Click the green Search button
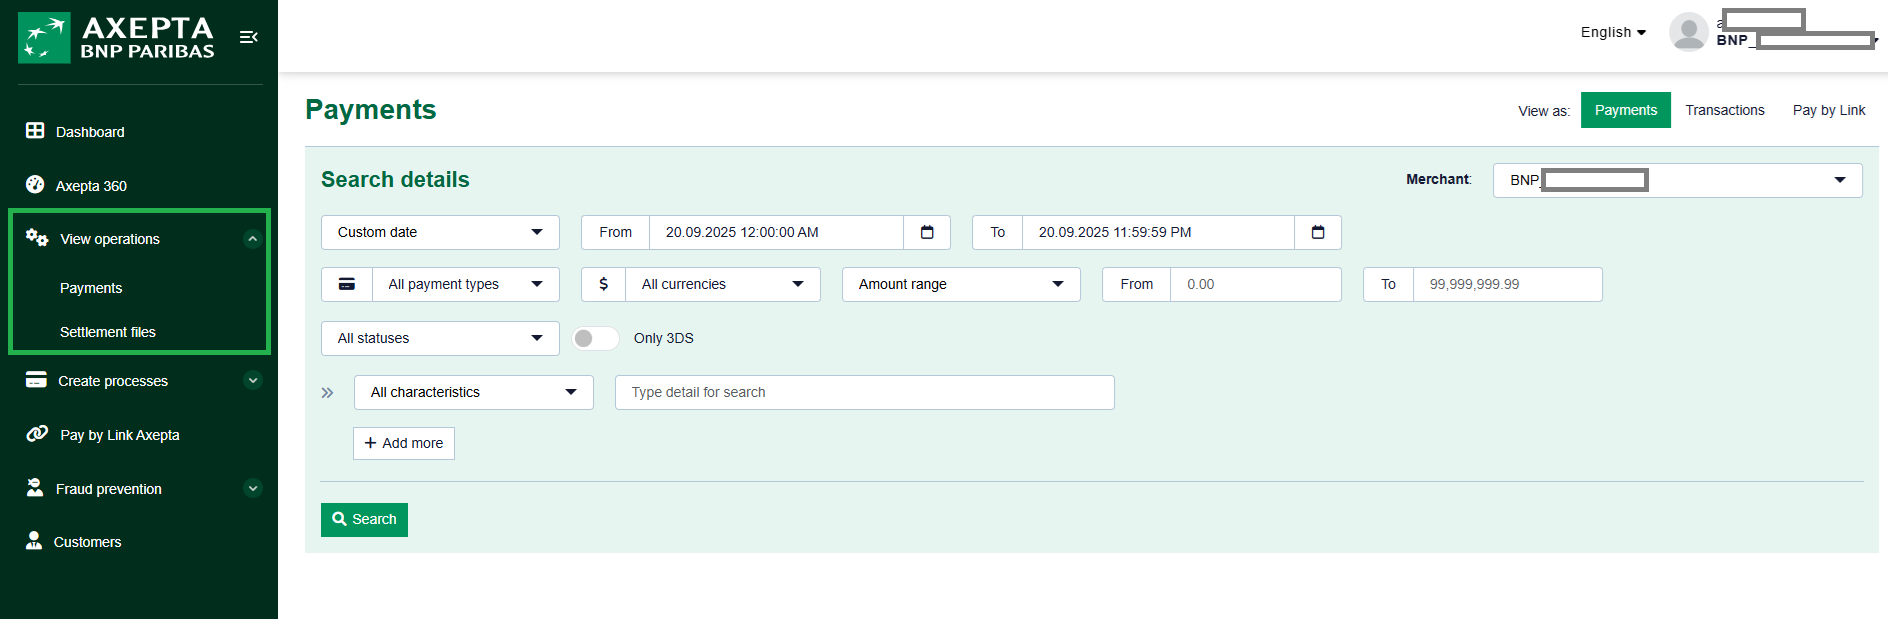The height and width of the screenshot is (619, 1888). click(364, 519)
